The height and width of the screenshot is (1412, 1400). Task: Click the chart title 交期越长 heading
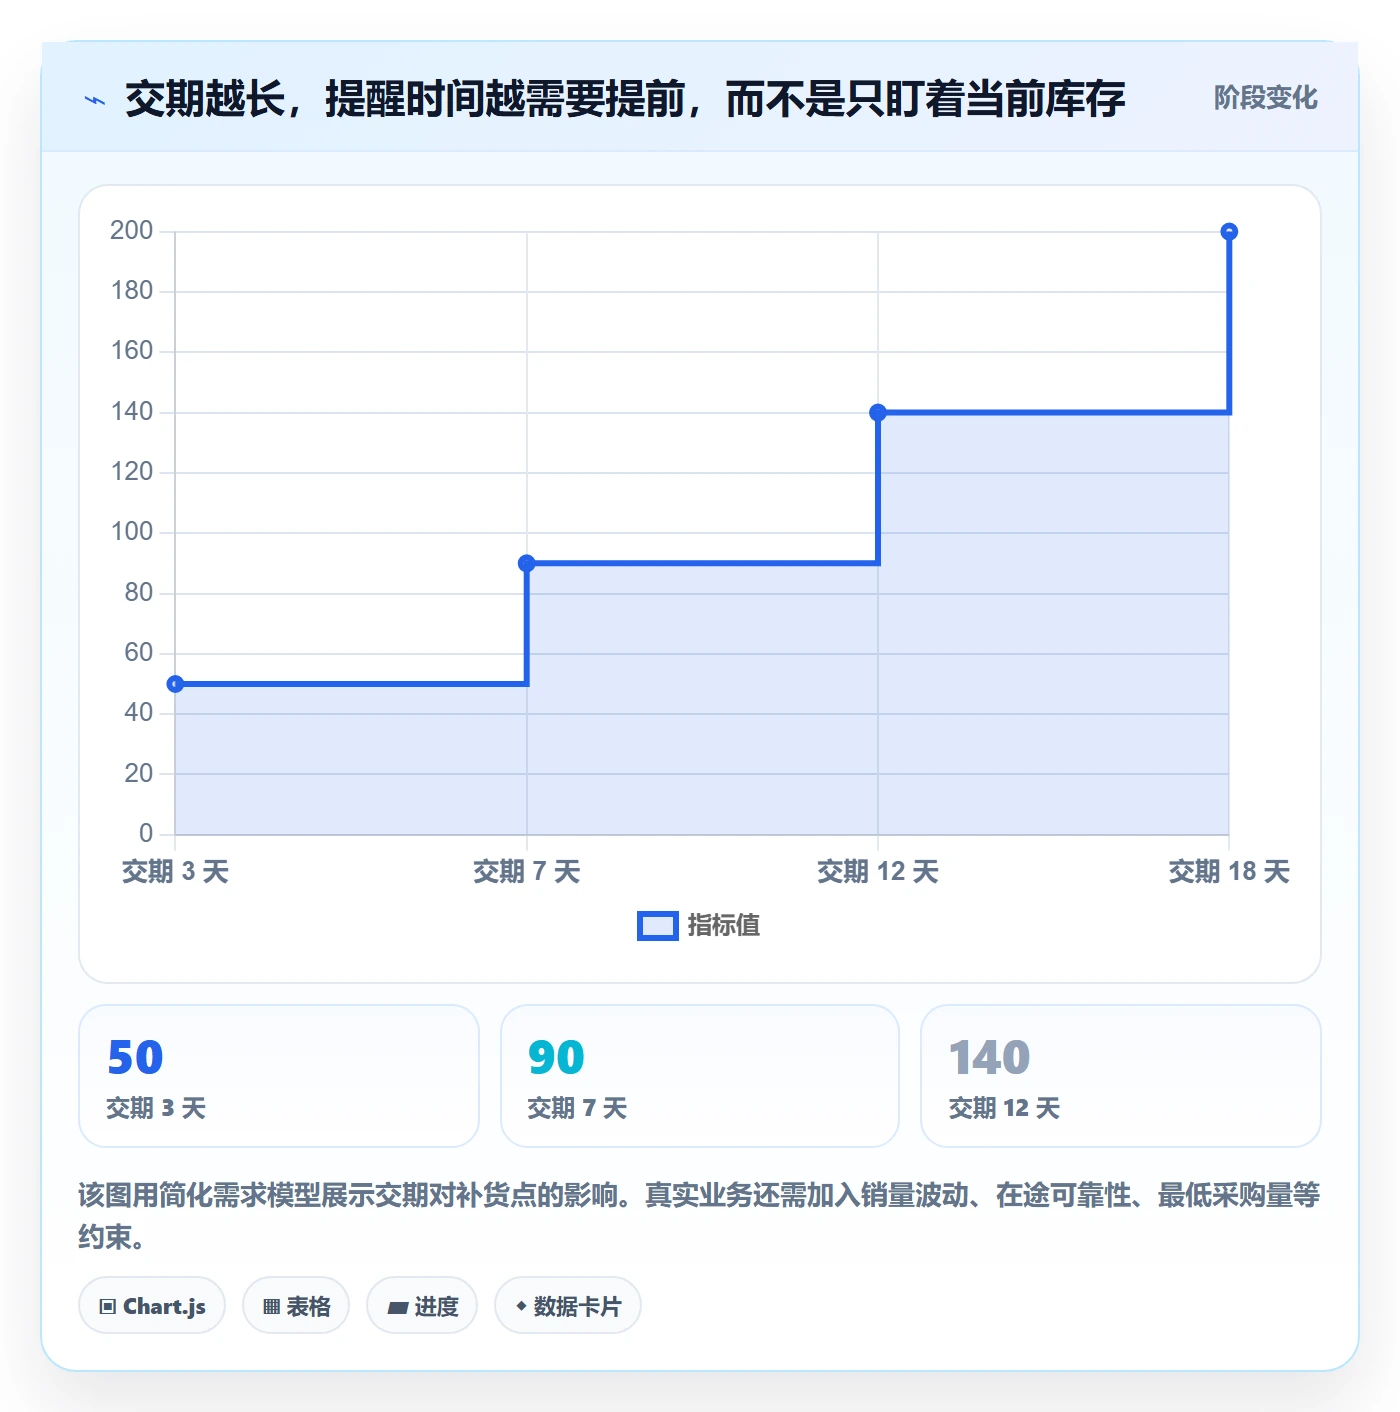625,99
